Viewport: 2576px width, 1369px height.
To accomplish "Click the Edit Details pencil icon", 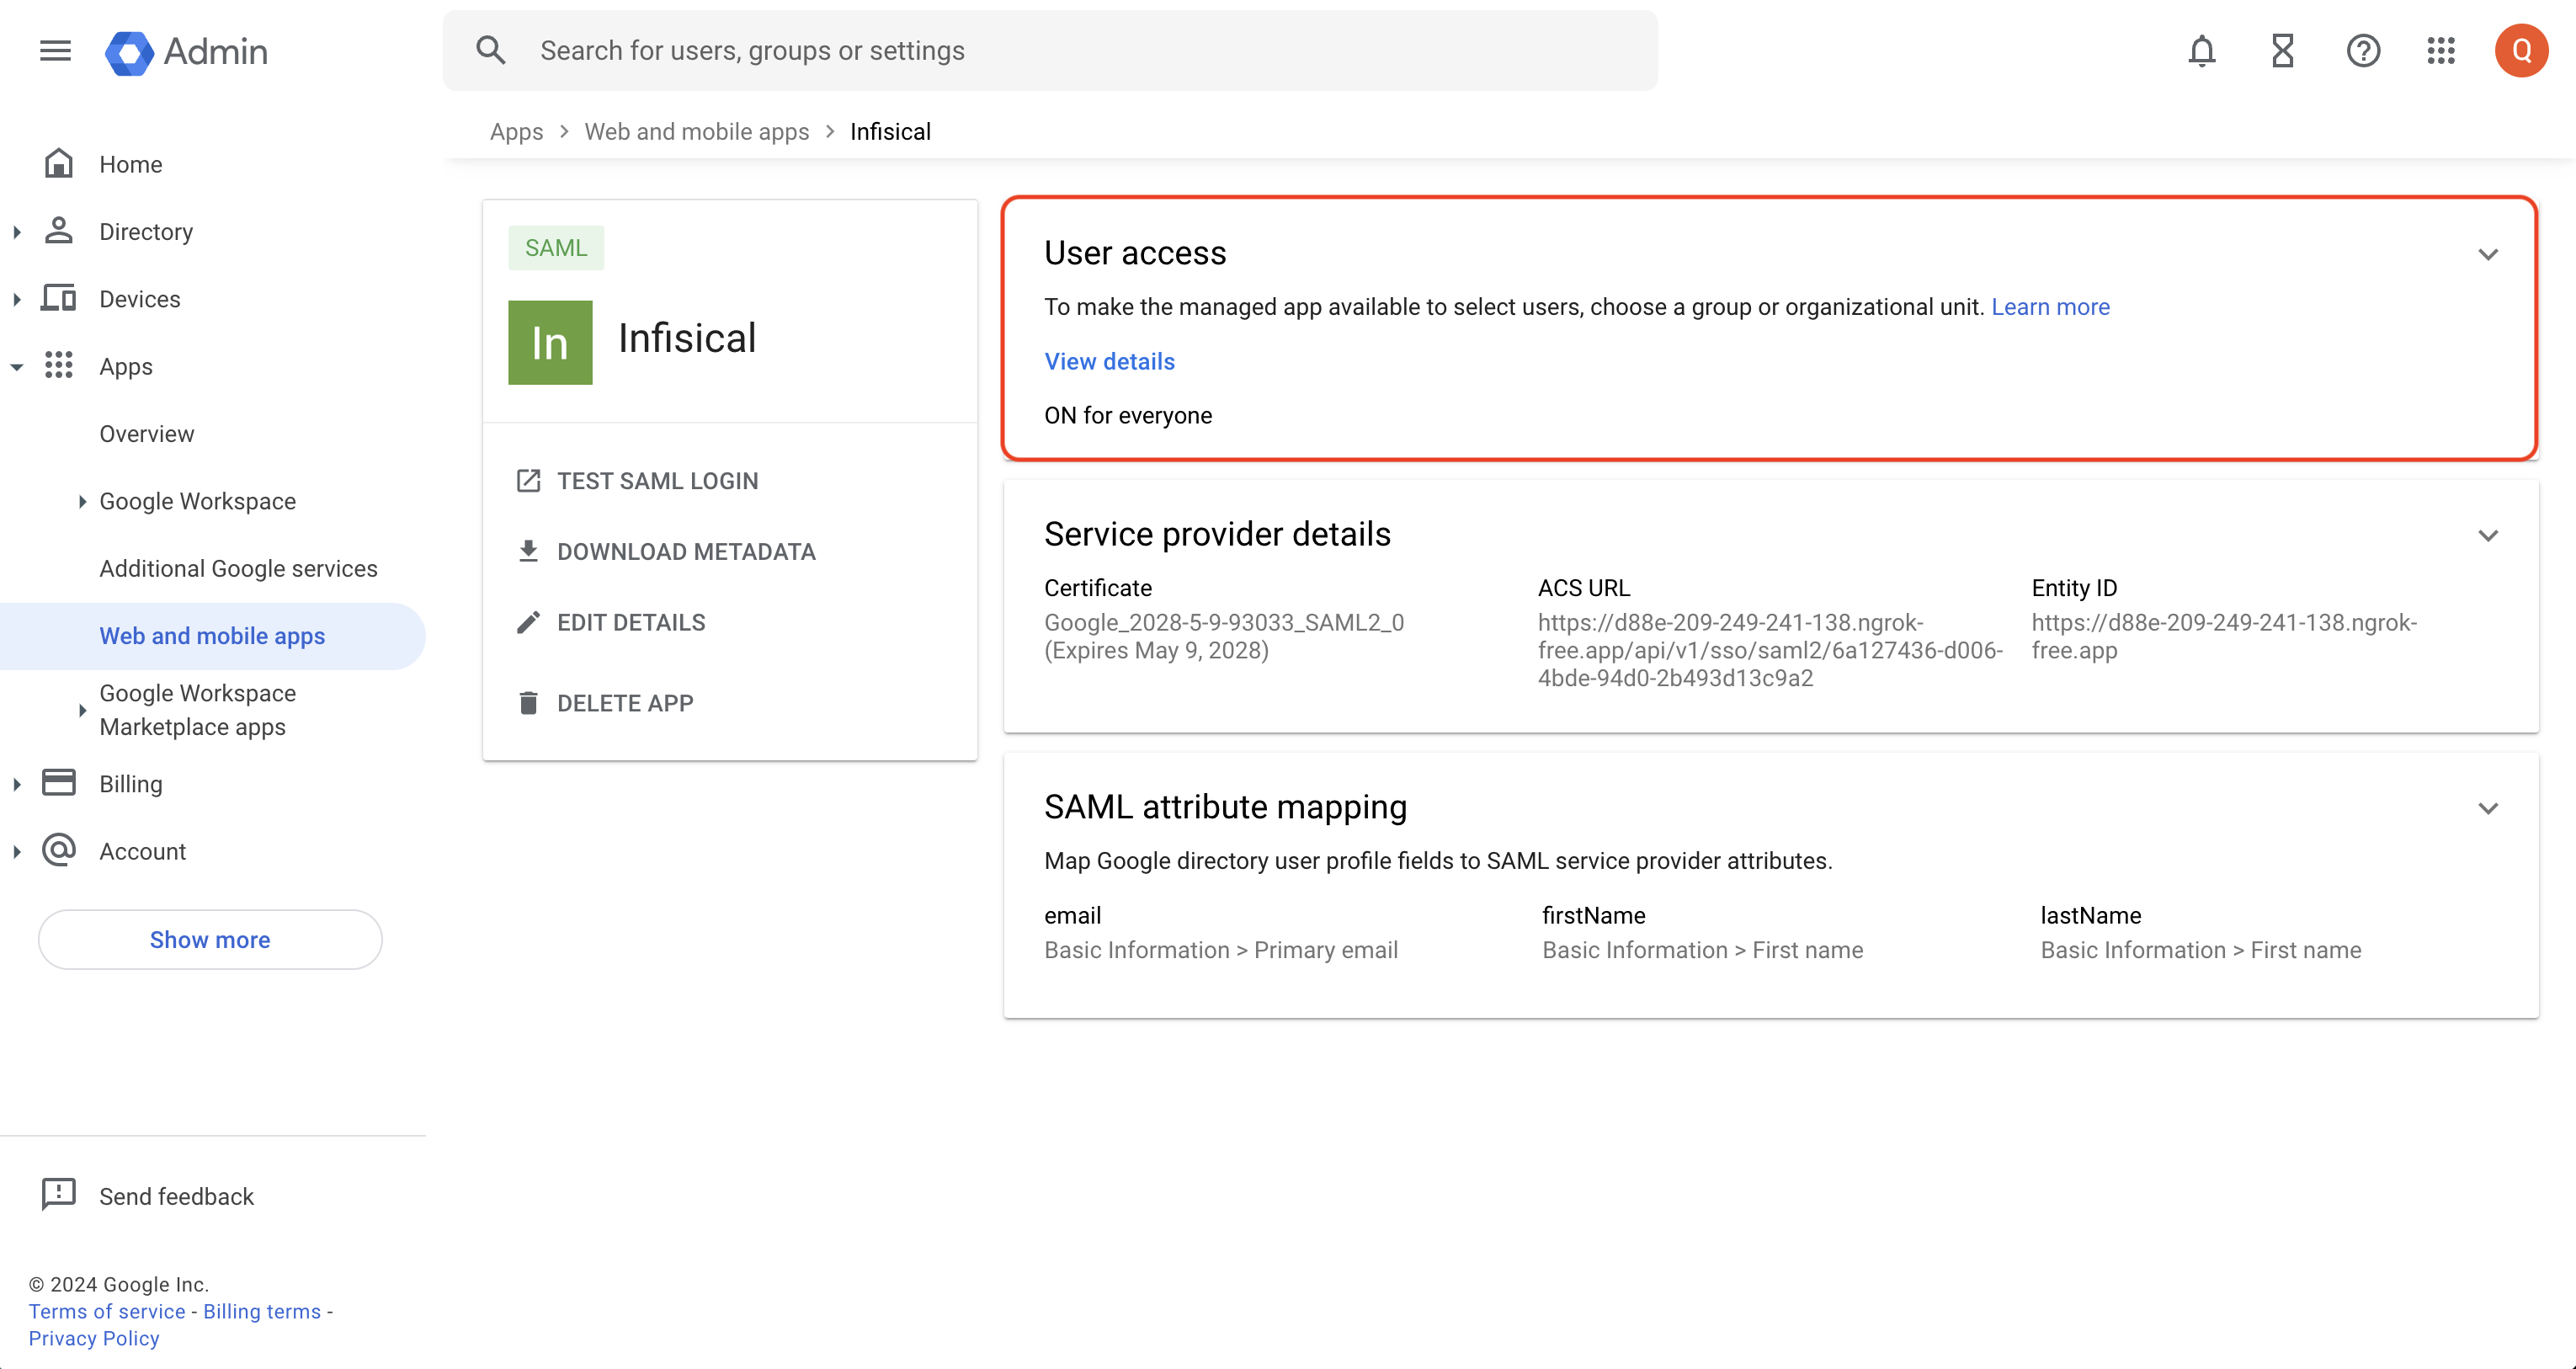I will pyautogui.click(x=528, y=622).
